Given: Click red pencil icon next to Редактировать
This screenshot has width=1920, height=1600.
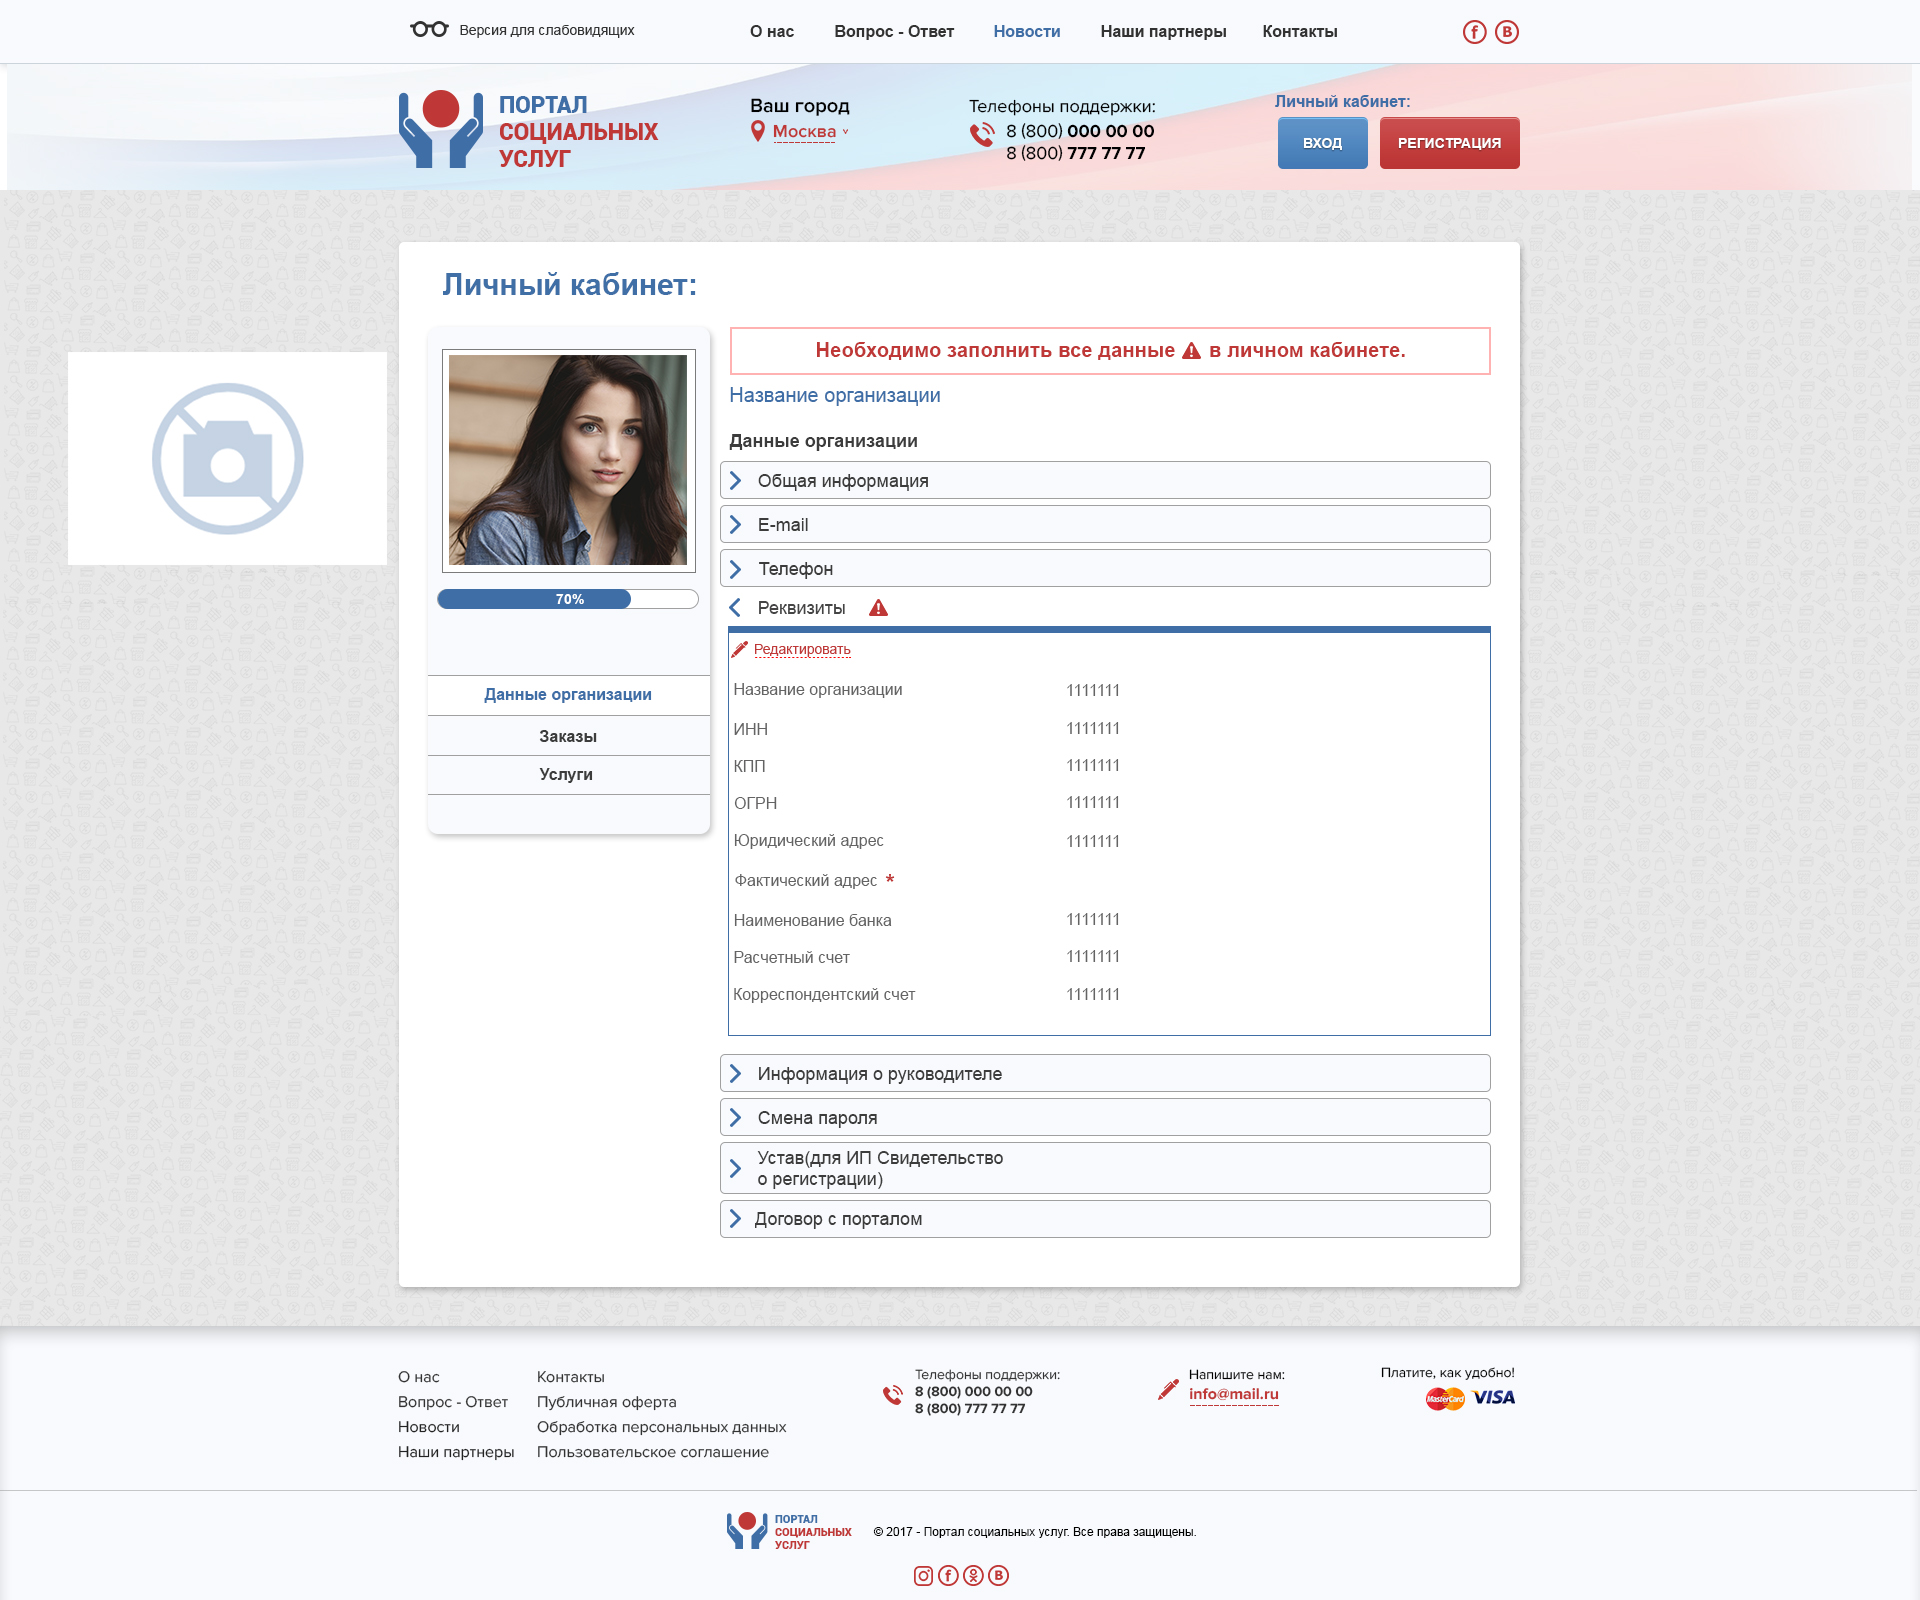Looking at the screenshot, I should [740, 649].
